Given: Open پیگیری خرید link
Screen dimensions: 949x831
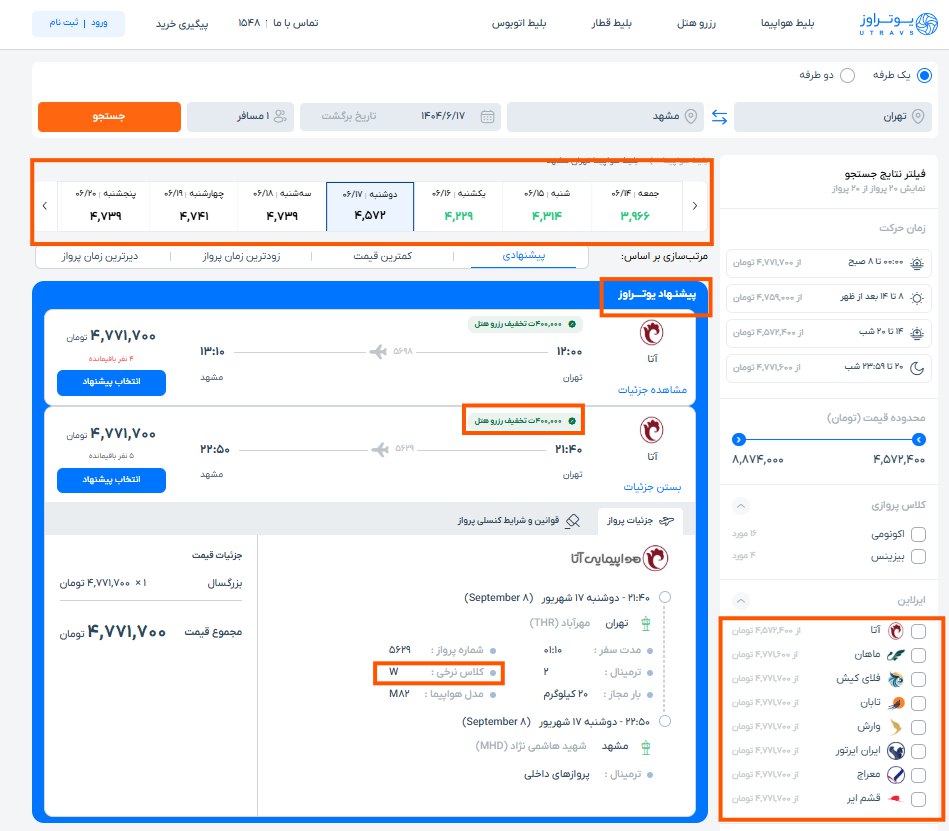Looking at the screenshot, I should pos(182,24).
